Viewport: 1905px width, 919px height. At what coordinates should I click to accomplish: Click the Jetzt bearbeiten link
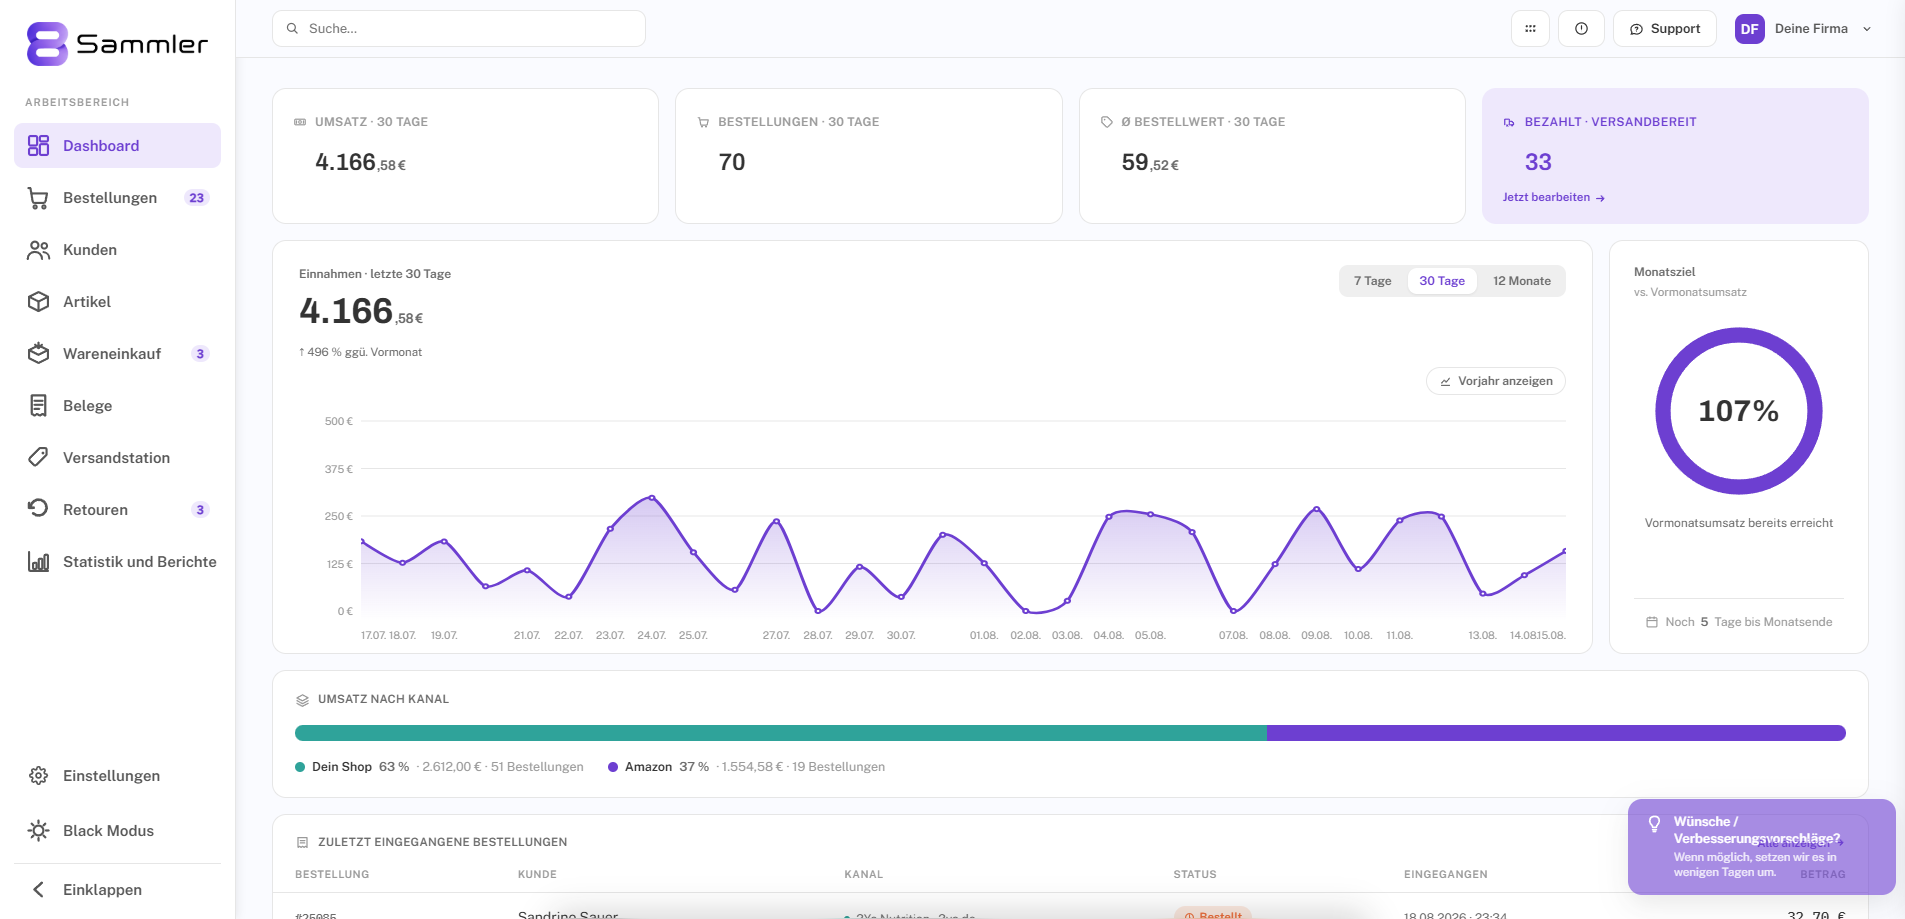click(1553, 198)
